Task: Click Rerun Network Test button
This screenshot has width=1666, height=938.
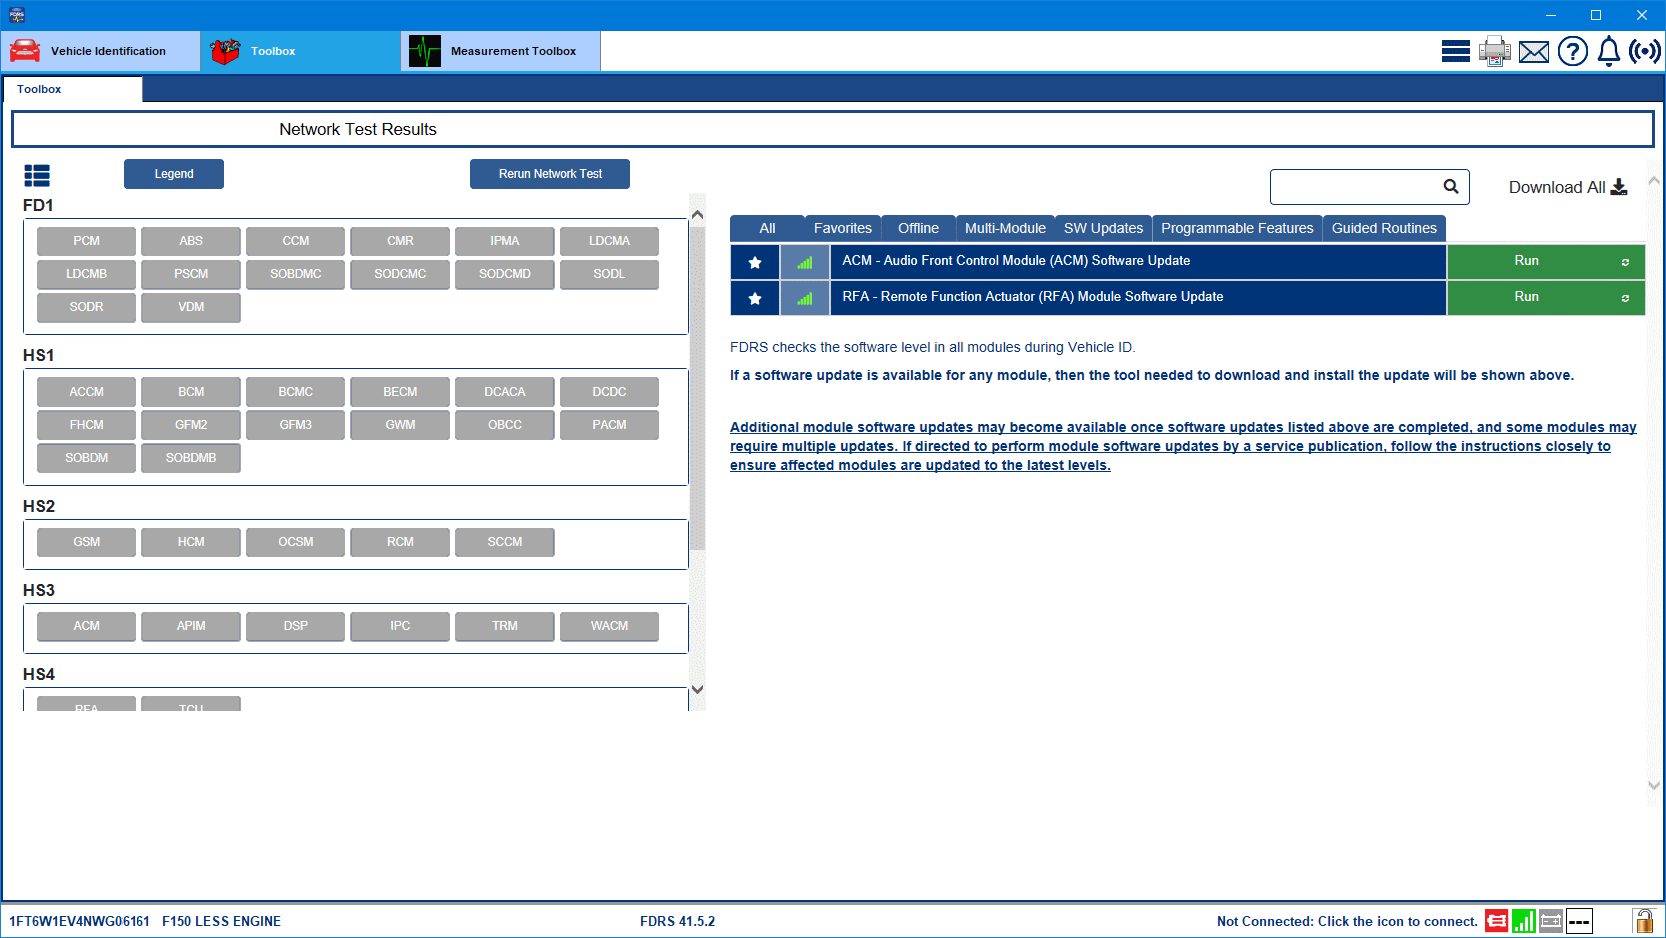Action: pyautogui.click(x=550, y=174)
